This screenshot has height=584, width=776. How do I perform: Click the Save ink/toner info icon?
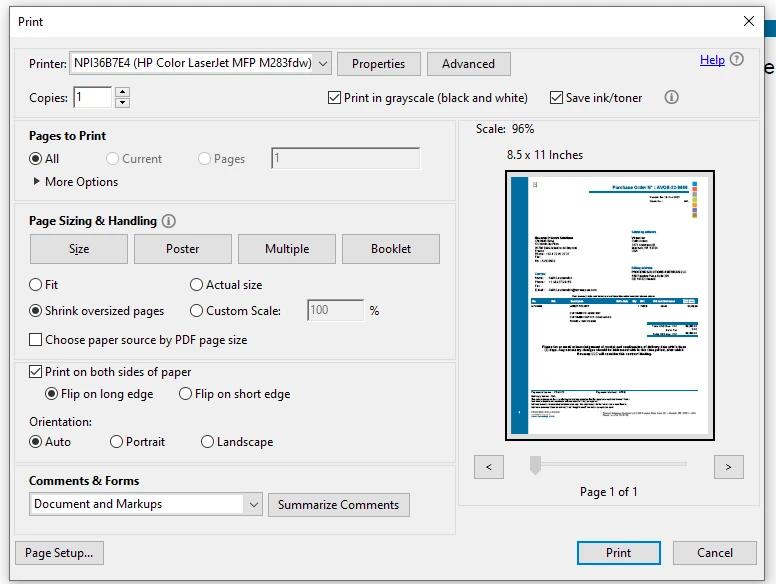pyautogui.click(x=671, y=97)
